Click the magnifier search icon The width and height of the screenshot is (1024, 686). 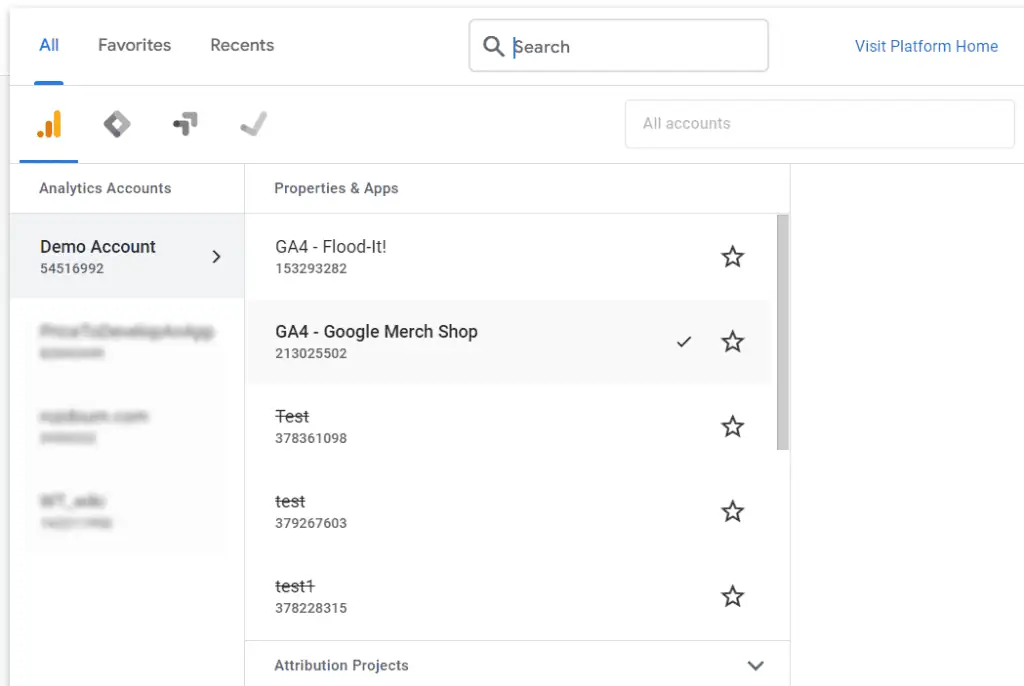pyautogui.click(x=493, y=46)
